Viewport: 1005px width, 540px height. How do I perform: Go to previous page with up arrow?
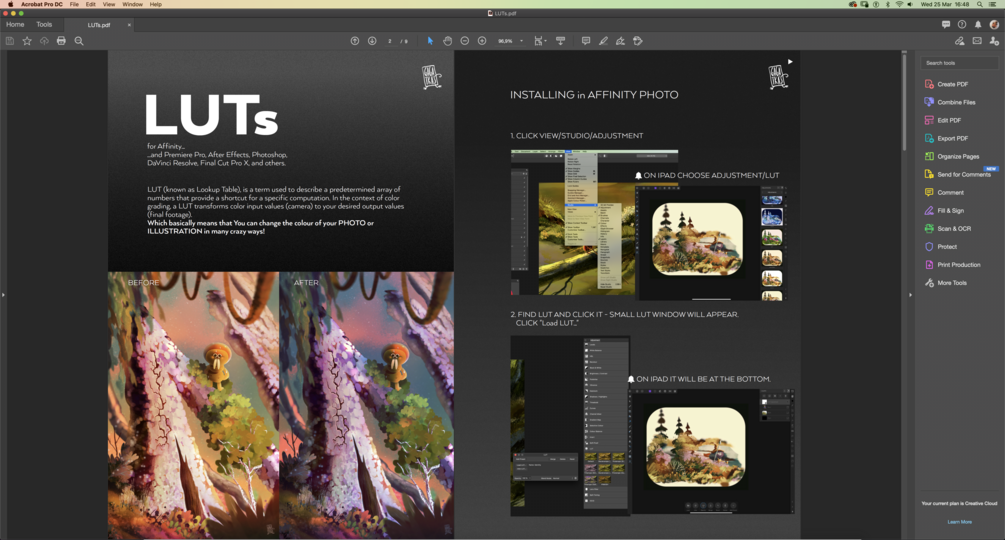354,41
